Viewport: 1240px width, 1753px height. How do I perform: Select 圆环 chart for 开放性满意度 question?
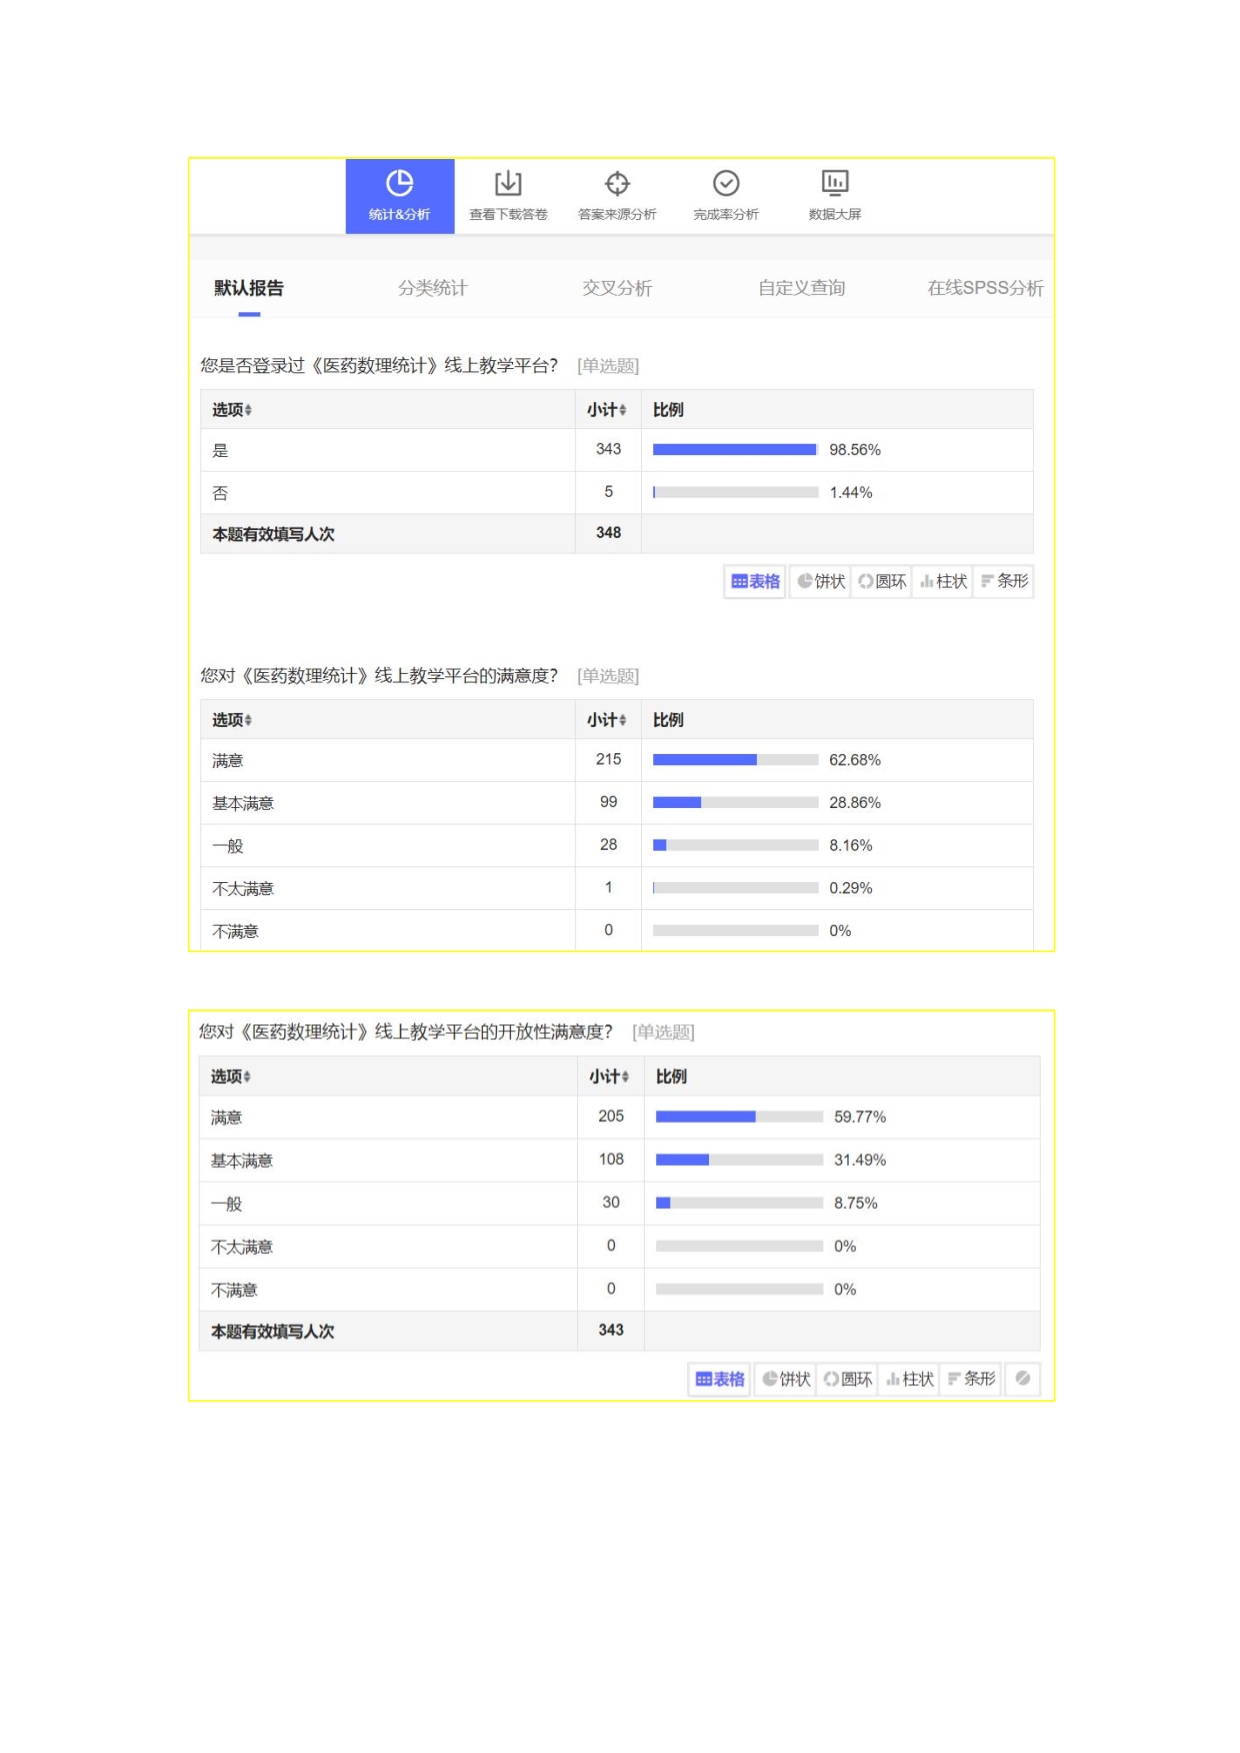point(847,1379)
